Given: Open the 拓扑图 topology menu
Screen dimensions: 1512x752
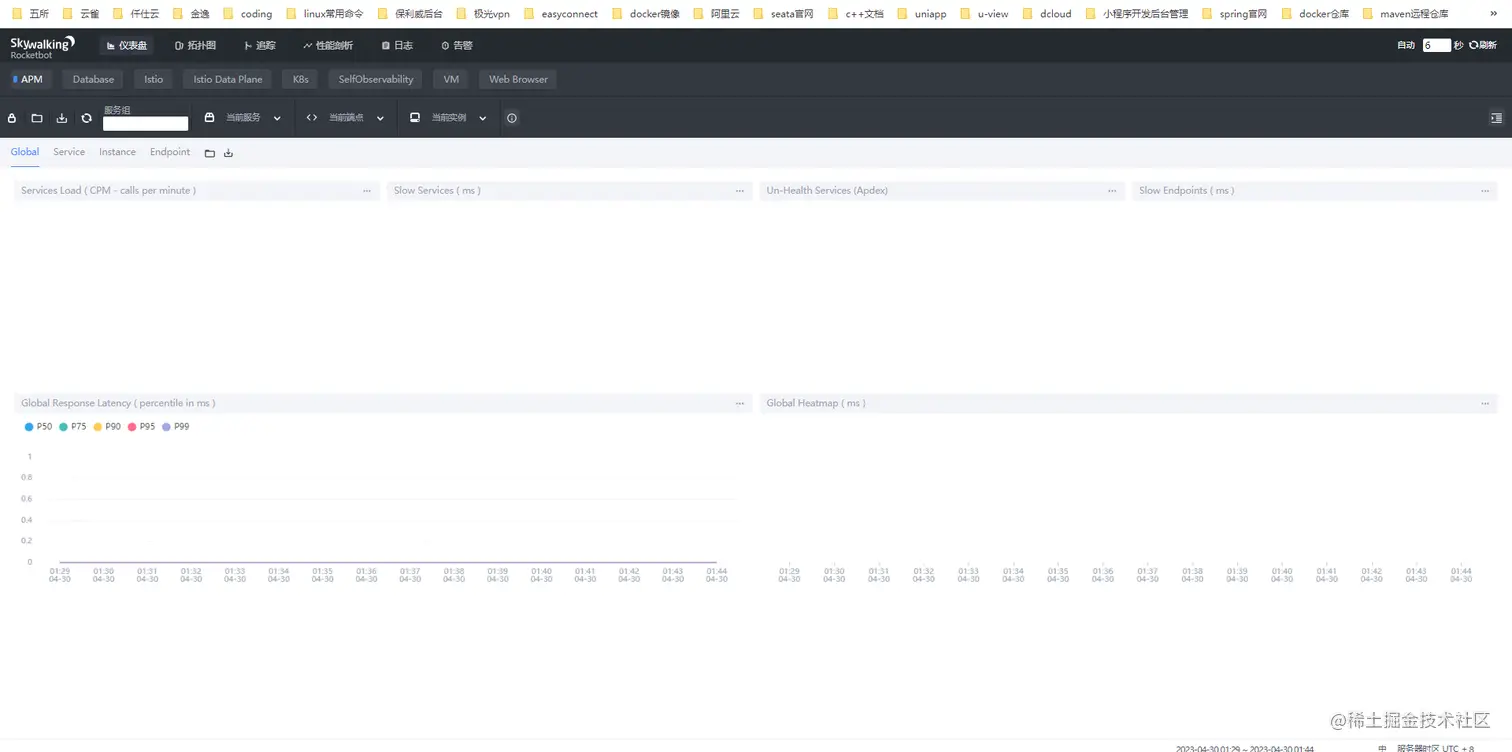Looking at the screenshot, I should [x=195, y=45].
